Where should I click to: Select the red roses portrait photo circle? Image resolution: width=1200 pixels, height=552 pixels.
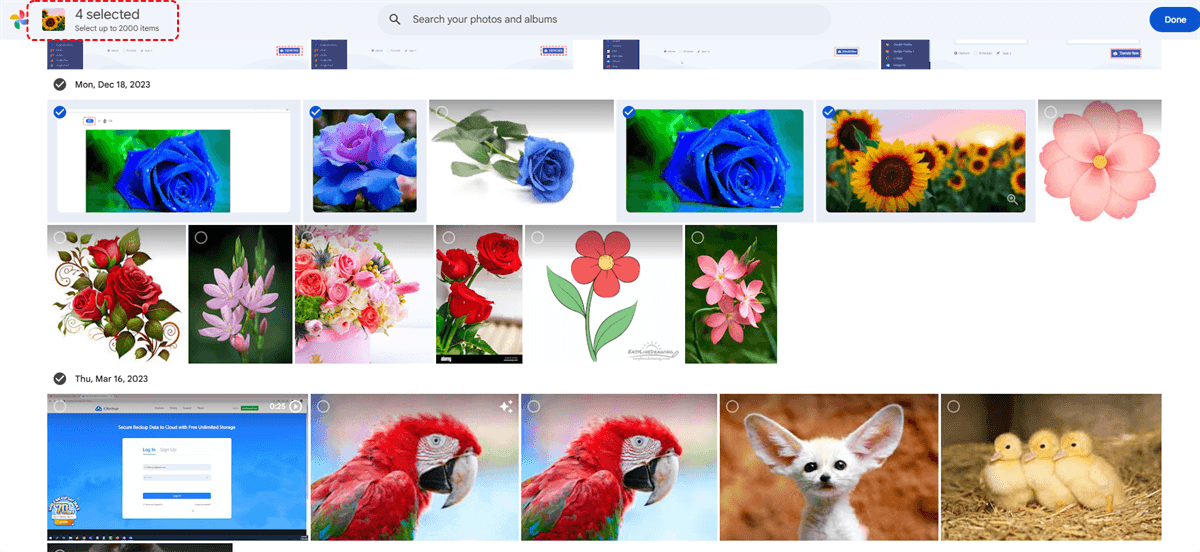click(448, 237)
